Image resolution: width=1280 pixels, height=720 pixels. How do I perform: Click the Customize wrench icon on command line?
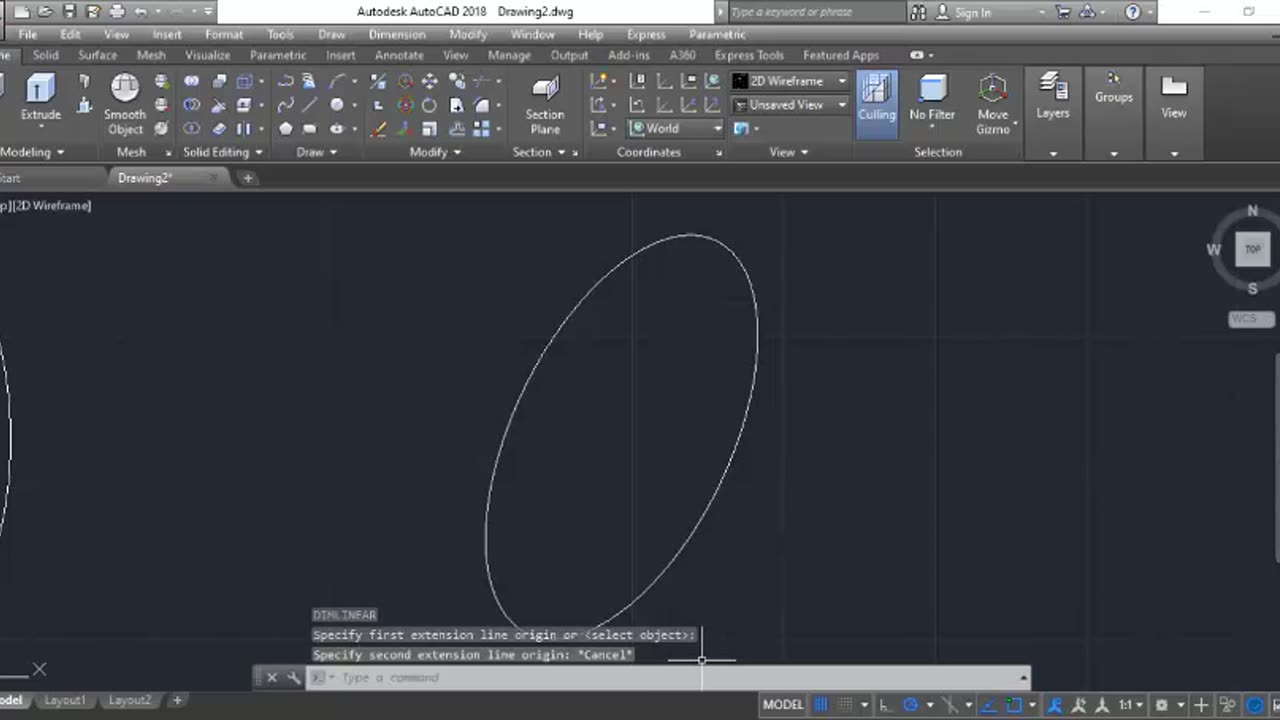[293, 677]
